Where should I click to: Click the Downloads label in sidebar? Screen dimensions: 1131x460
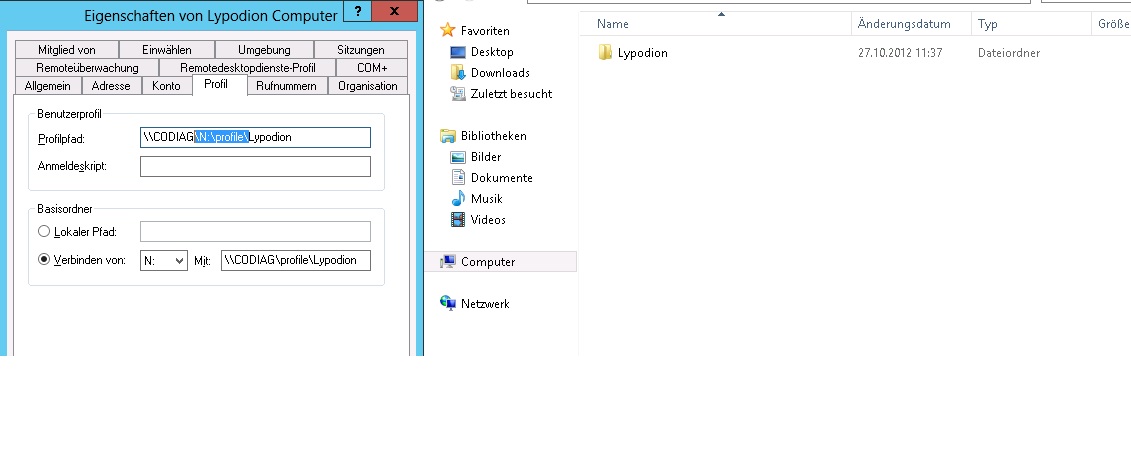tap(500, 73)
